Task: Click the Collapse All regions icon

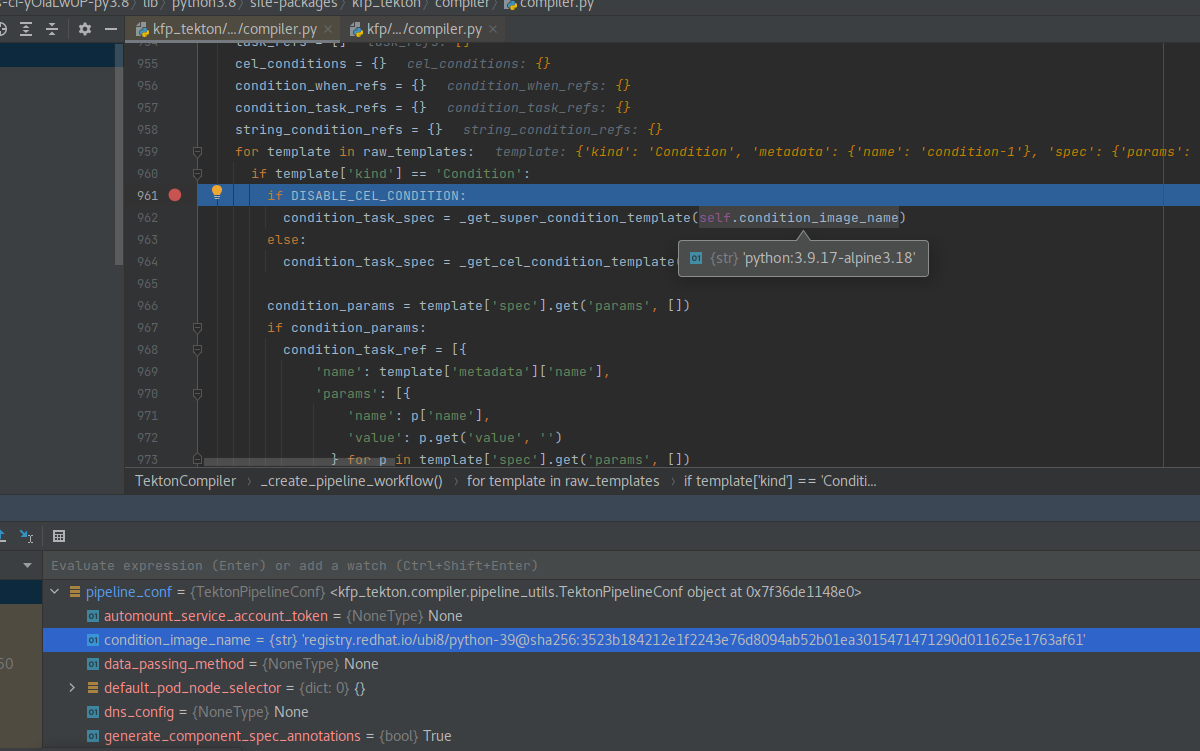Action: coord(49,29)
